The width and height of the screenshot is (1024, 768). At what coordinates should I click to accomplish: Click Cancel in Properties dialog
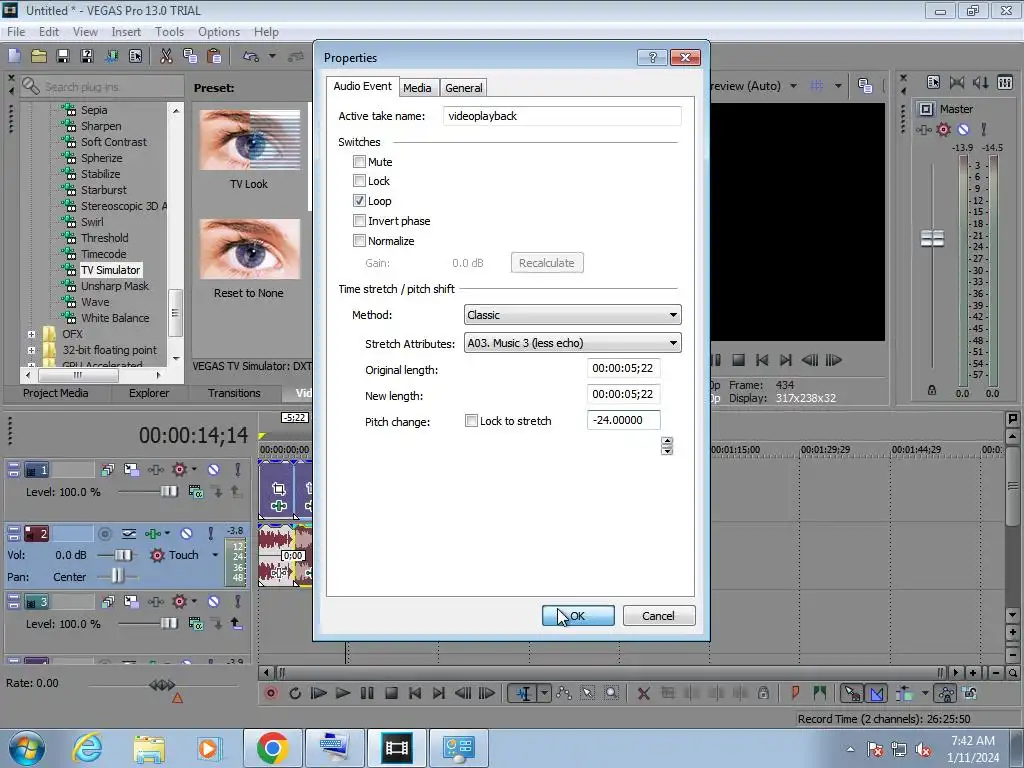658,616
